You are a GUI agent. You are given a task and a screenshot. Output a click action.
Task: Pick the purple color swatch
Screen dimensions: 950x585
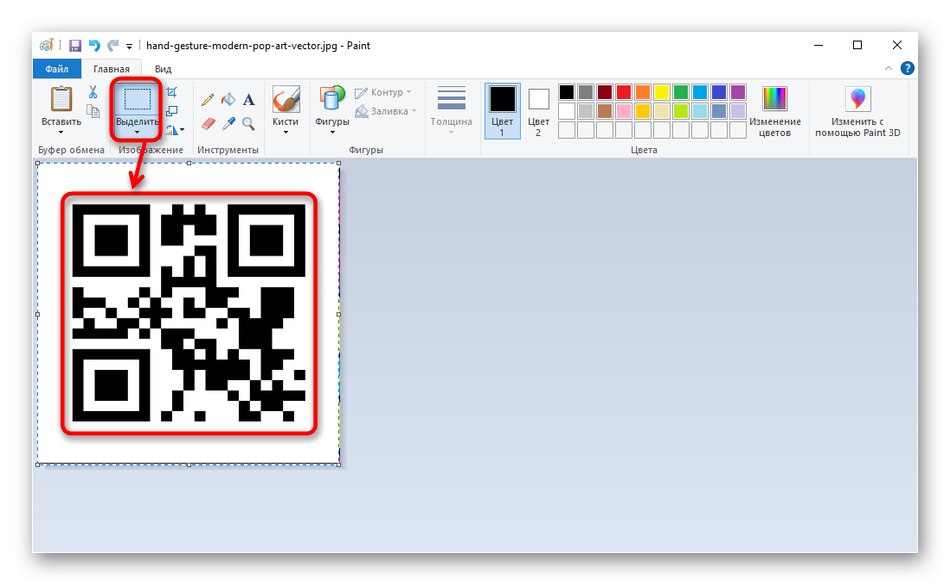738,92
